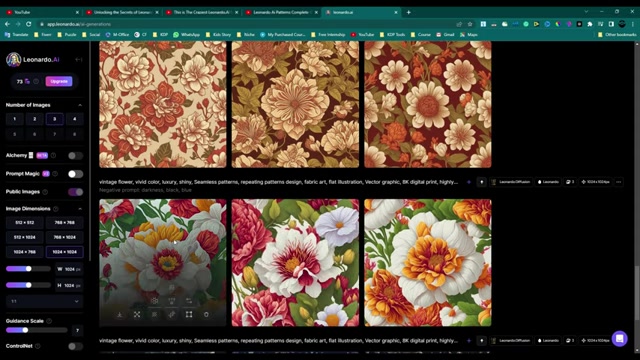Switch to This is The Craziest Leonardo tab

(x=202, y=12)
